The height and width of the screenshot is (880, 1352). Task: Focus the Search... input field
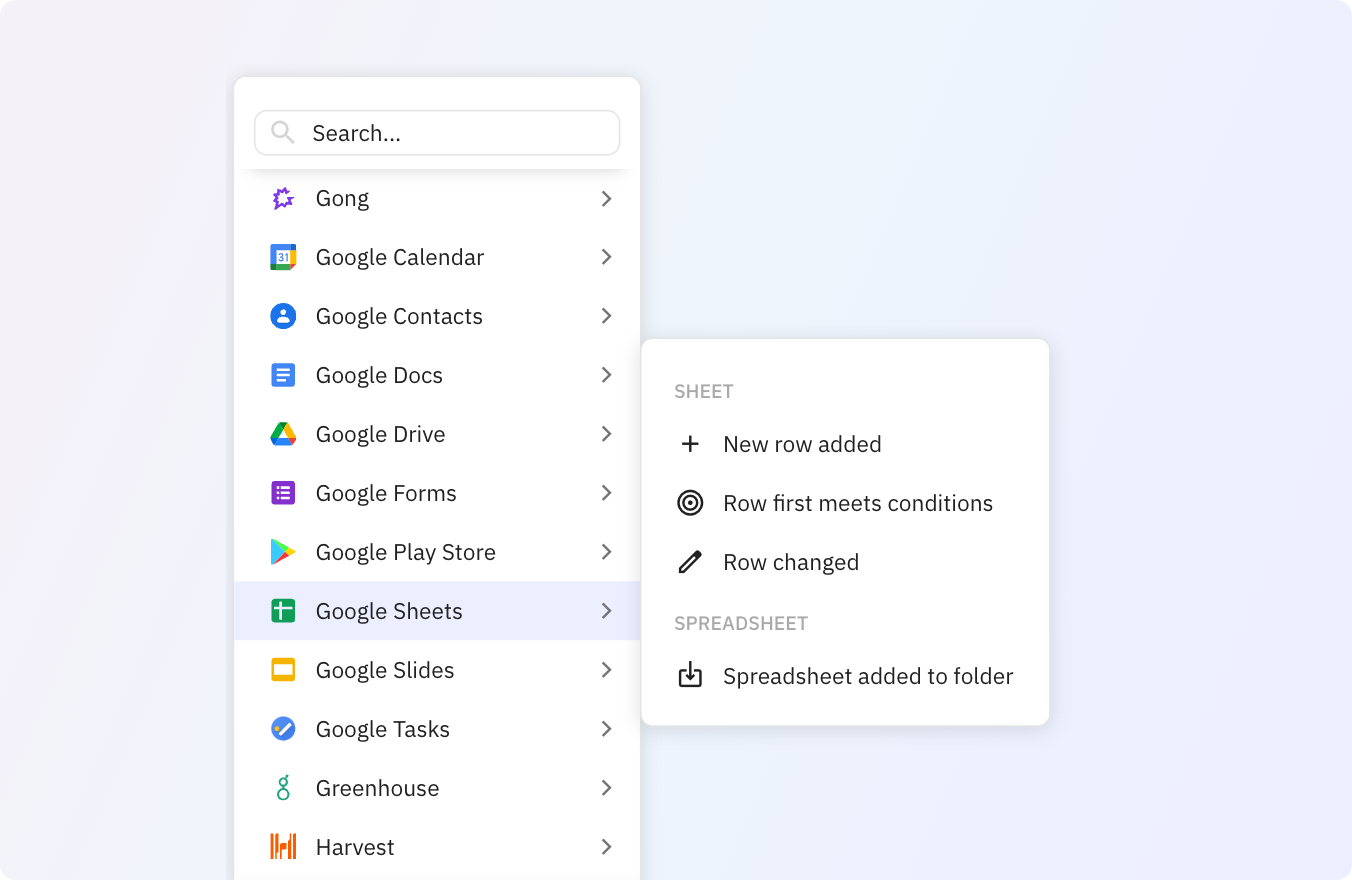[x=437, y=133]
